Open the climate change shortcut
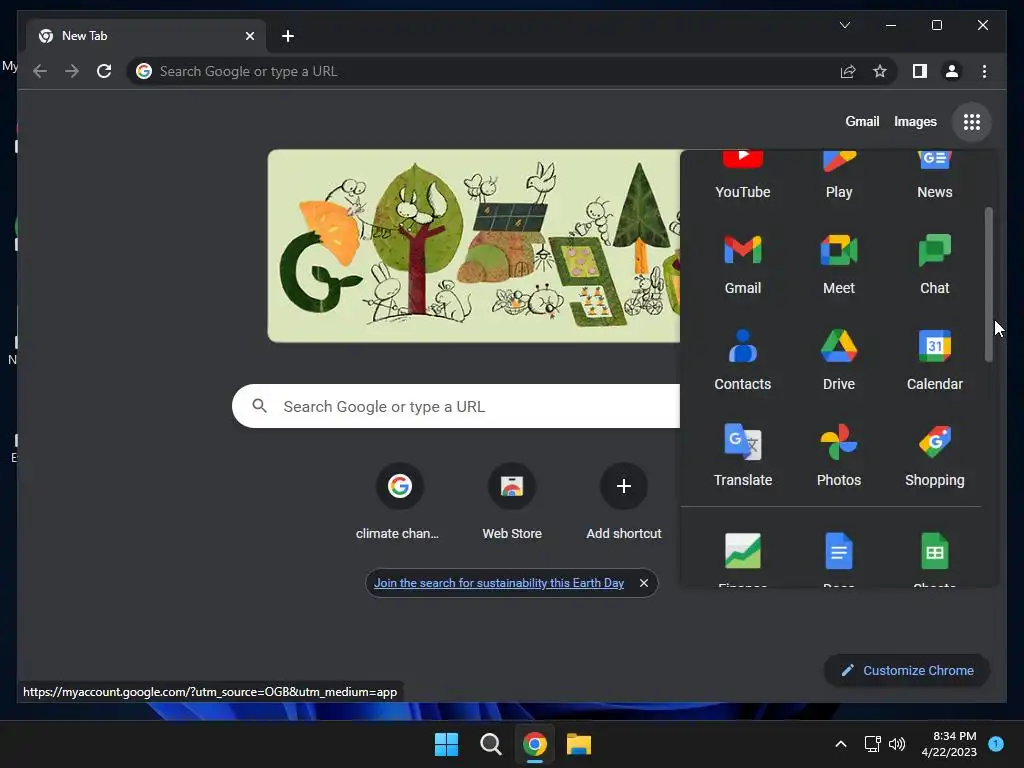The height and width of the screenshot is (768, 1024). coord(399,502)
